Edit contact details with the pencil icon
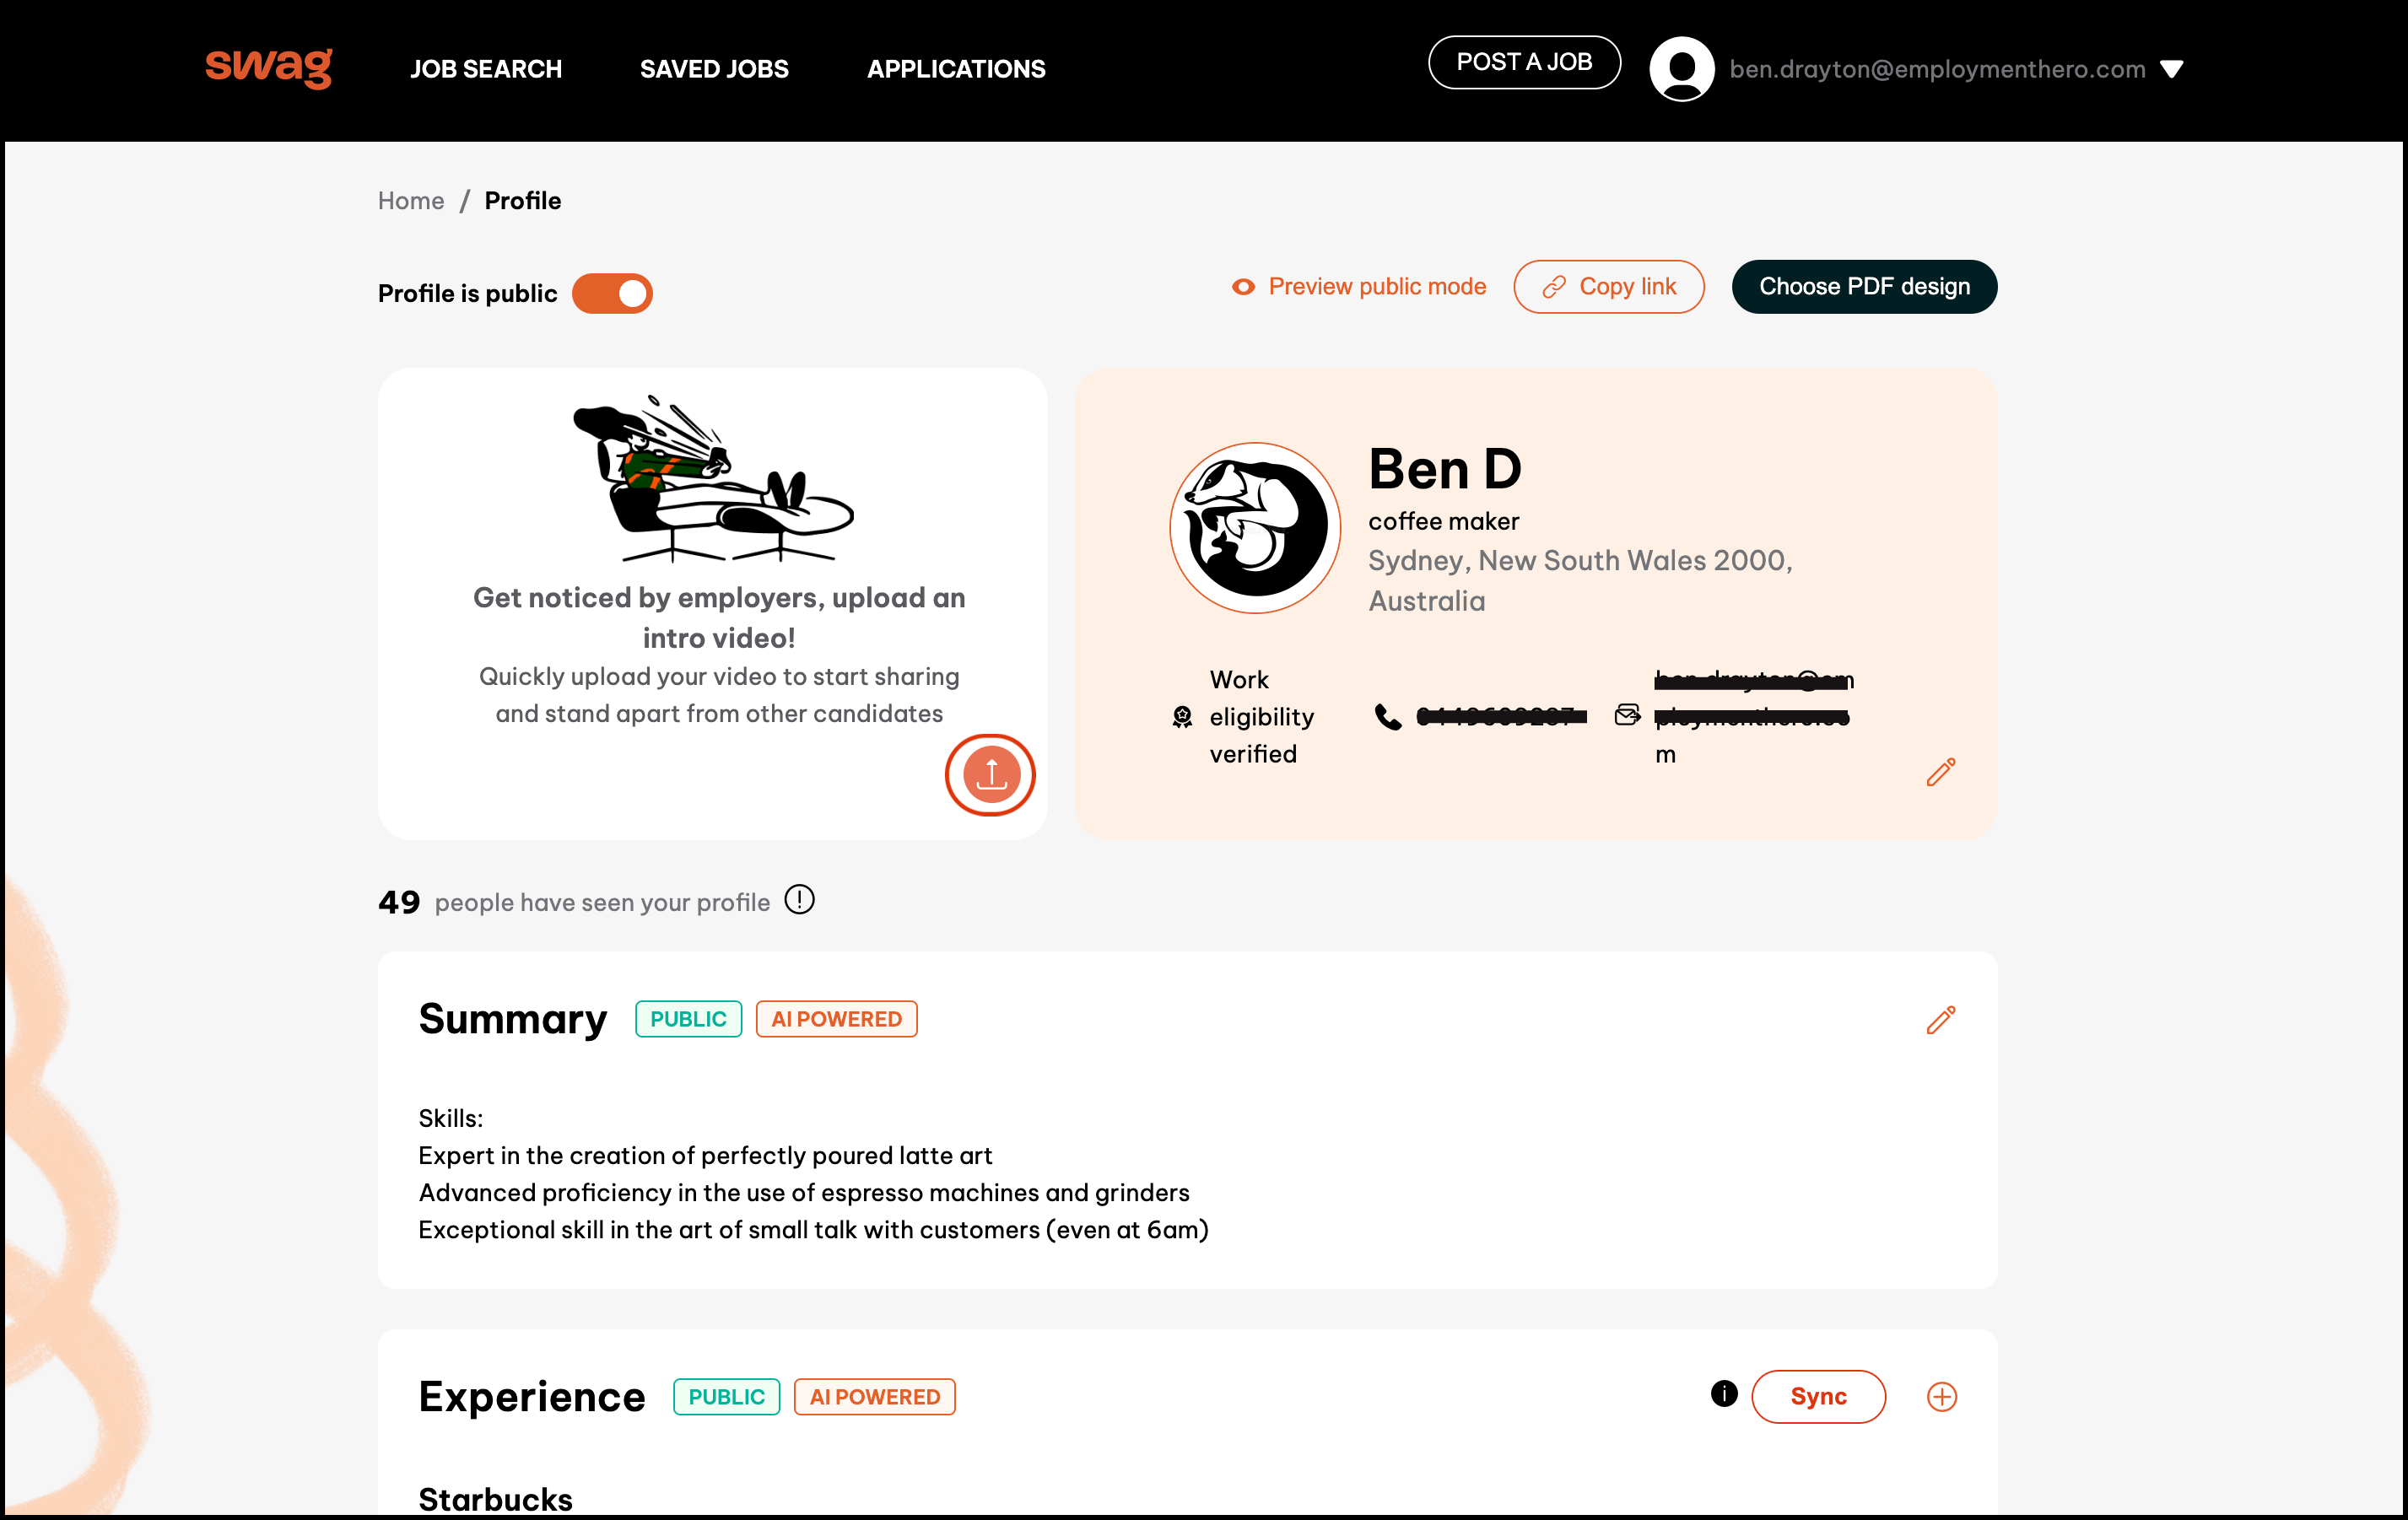This screenshot has width=2408, height=1520. coord(1941,772)
